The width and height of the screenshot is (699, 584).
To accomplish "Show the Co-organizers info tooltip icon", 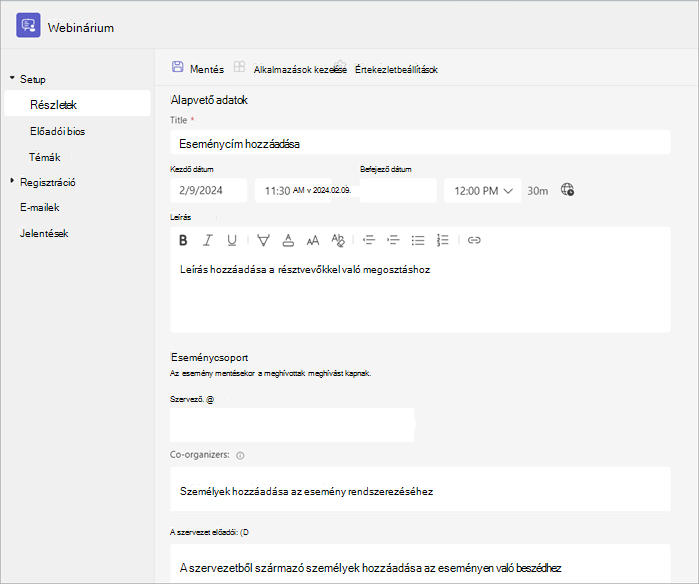I will pos(240,456).
